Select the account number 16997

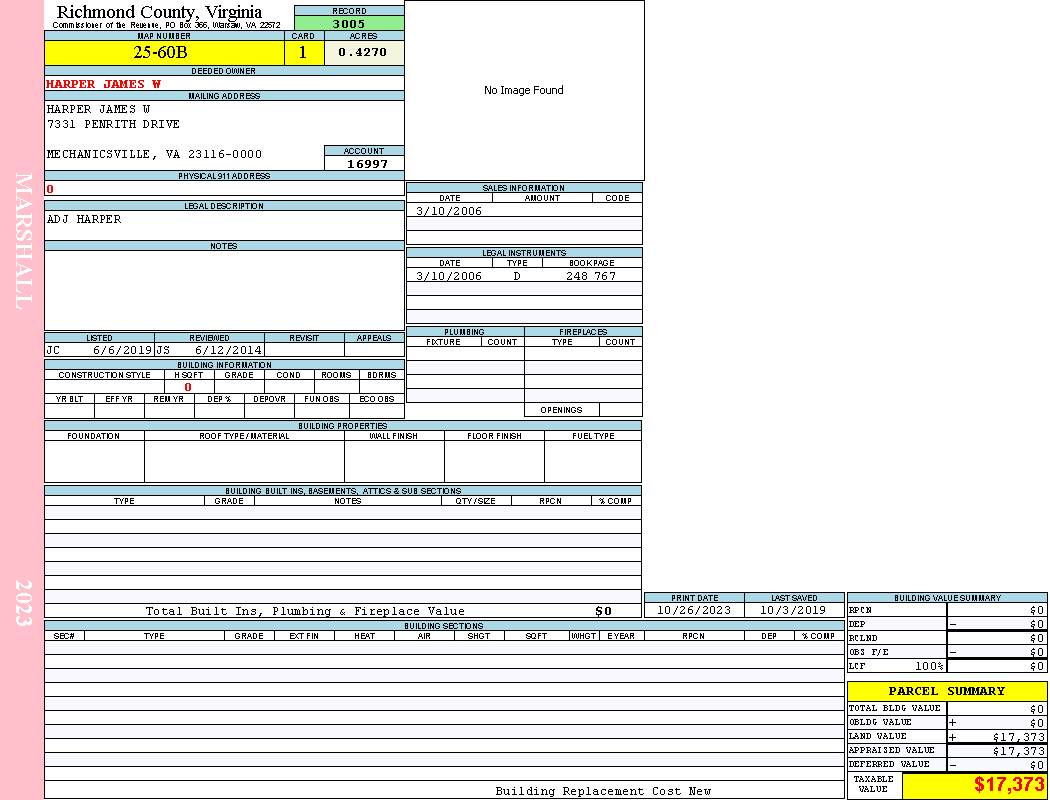tap(367, 164)
